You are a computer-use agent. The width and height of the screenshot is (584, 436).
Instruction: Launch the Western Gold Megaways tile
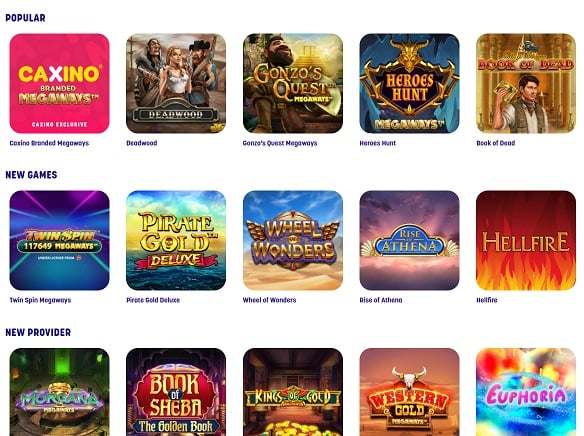pyautogui.click(x=409, y=392)
